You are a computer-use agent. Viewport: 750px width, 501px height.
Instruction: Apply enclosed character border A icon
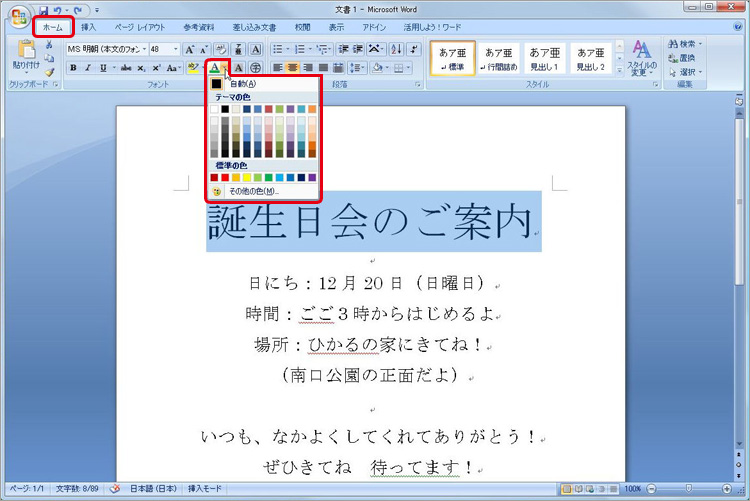[256, 49]
